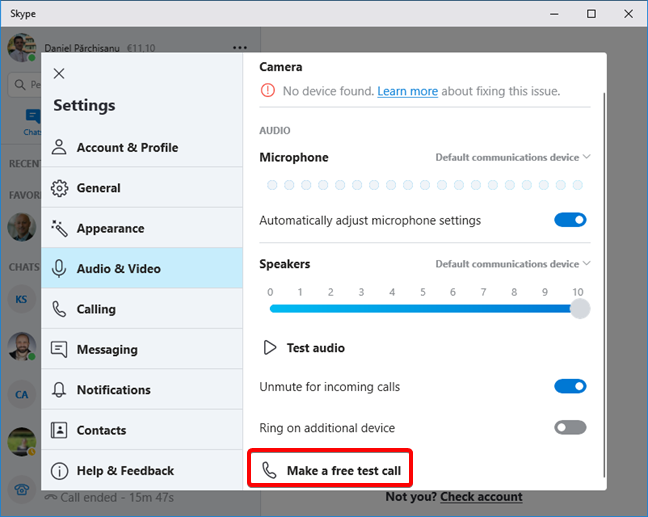Screen dimensions: 648x517
Task: Open General settings section
Action: (142, 188)
